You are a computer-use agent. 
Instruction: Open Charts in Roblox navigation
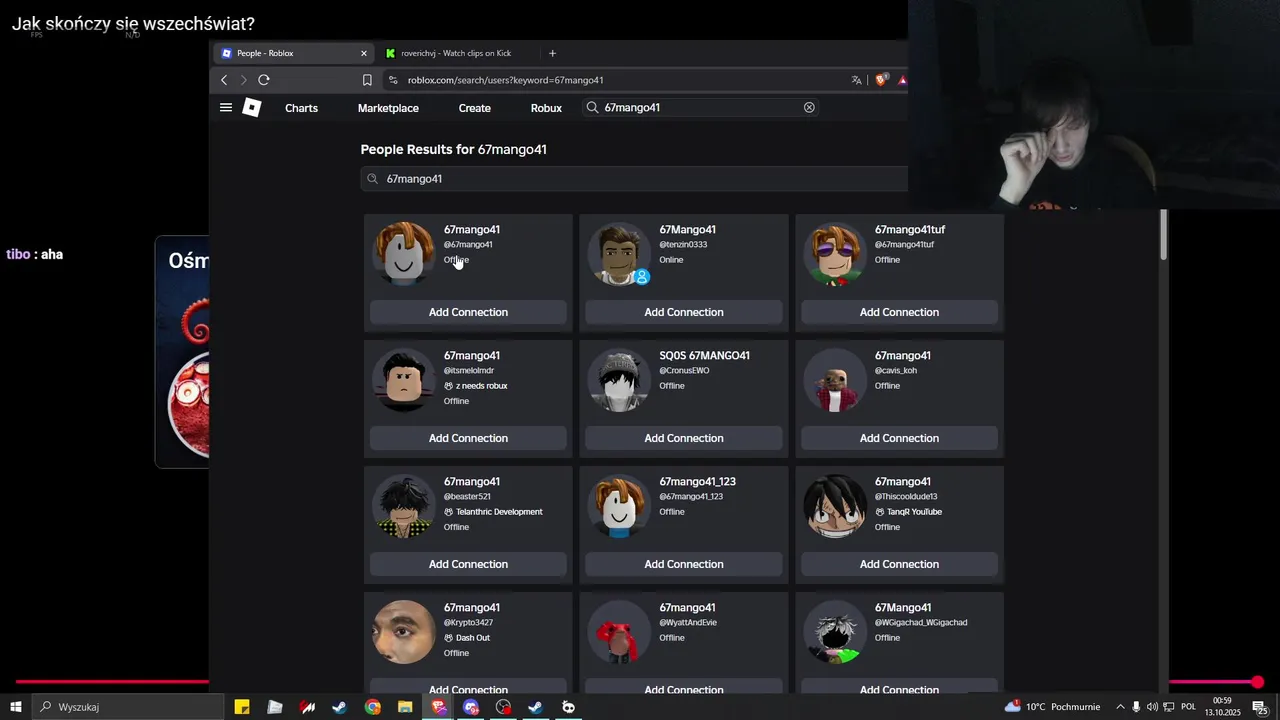pyautogui.click(x=301, y=108)
